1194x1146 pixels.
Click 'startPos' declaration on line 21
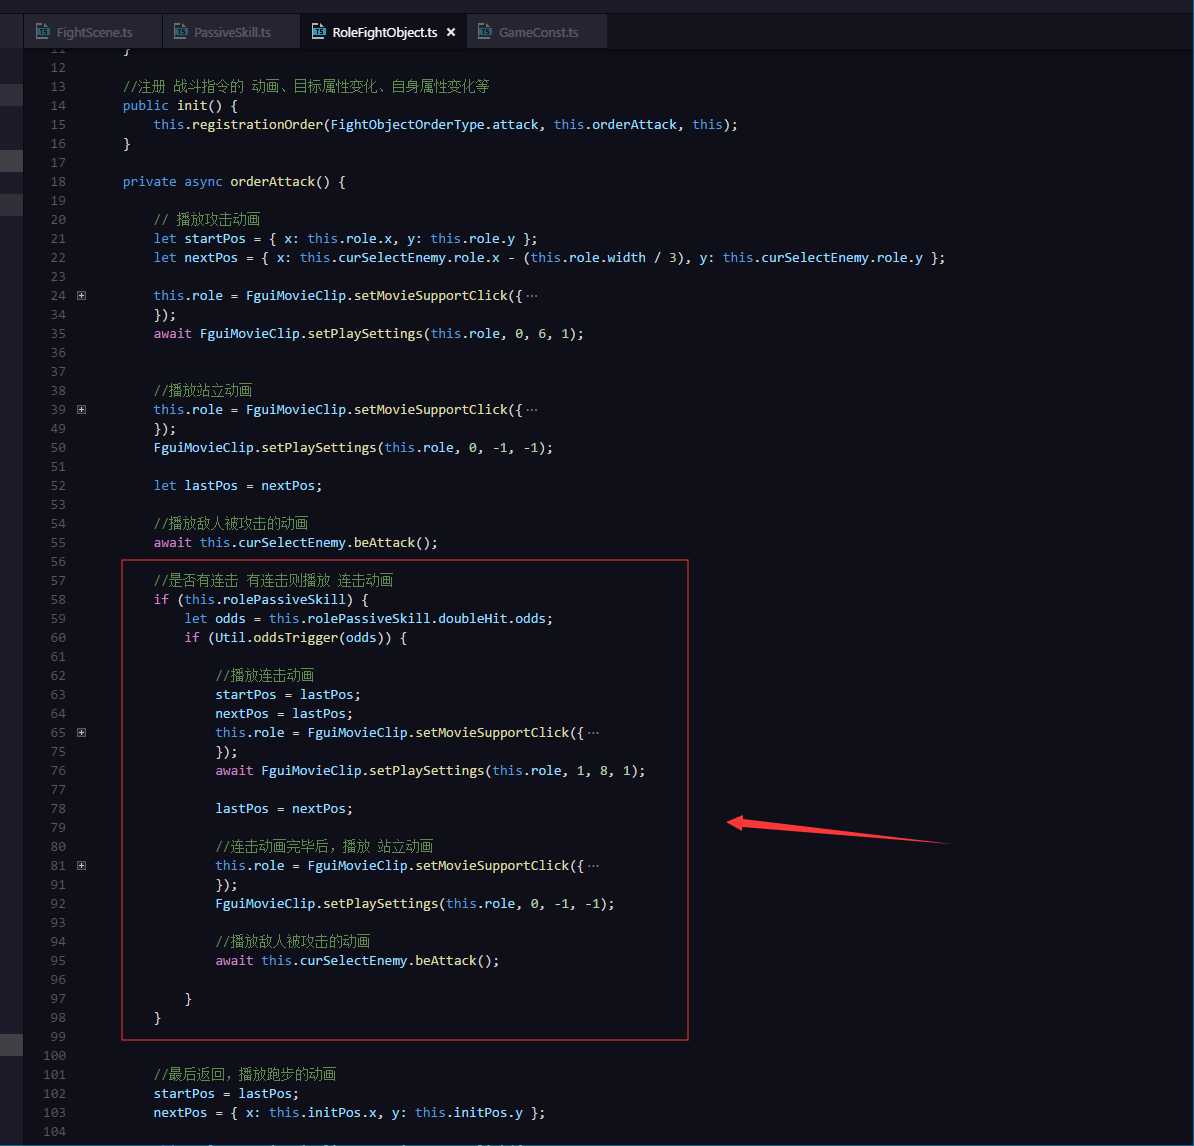coord(215,238)
